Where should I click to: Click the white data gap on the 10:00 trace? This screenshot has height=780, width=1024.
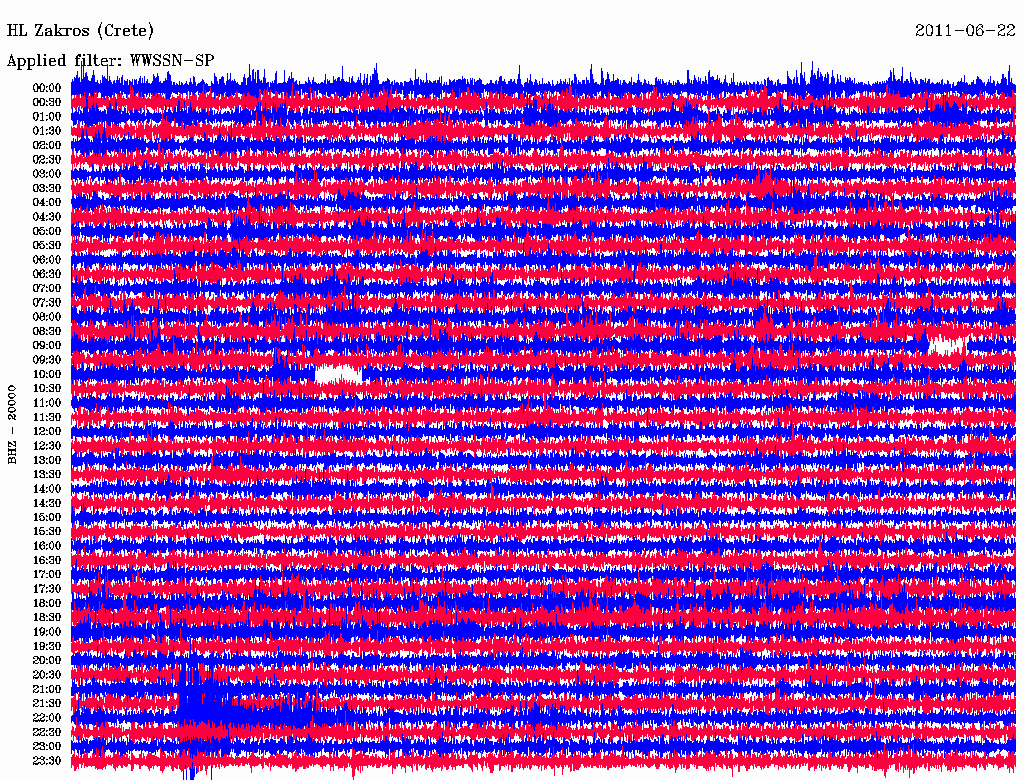[337, 374]
